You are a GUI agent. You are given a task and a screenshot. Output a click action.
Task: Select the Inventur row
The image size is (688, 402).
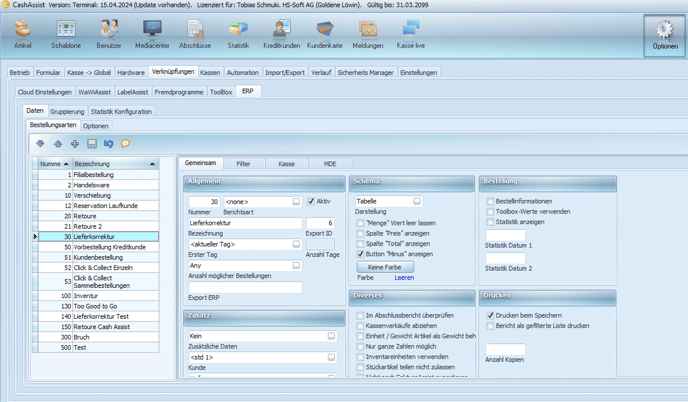pos(98,296)
